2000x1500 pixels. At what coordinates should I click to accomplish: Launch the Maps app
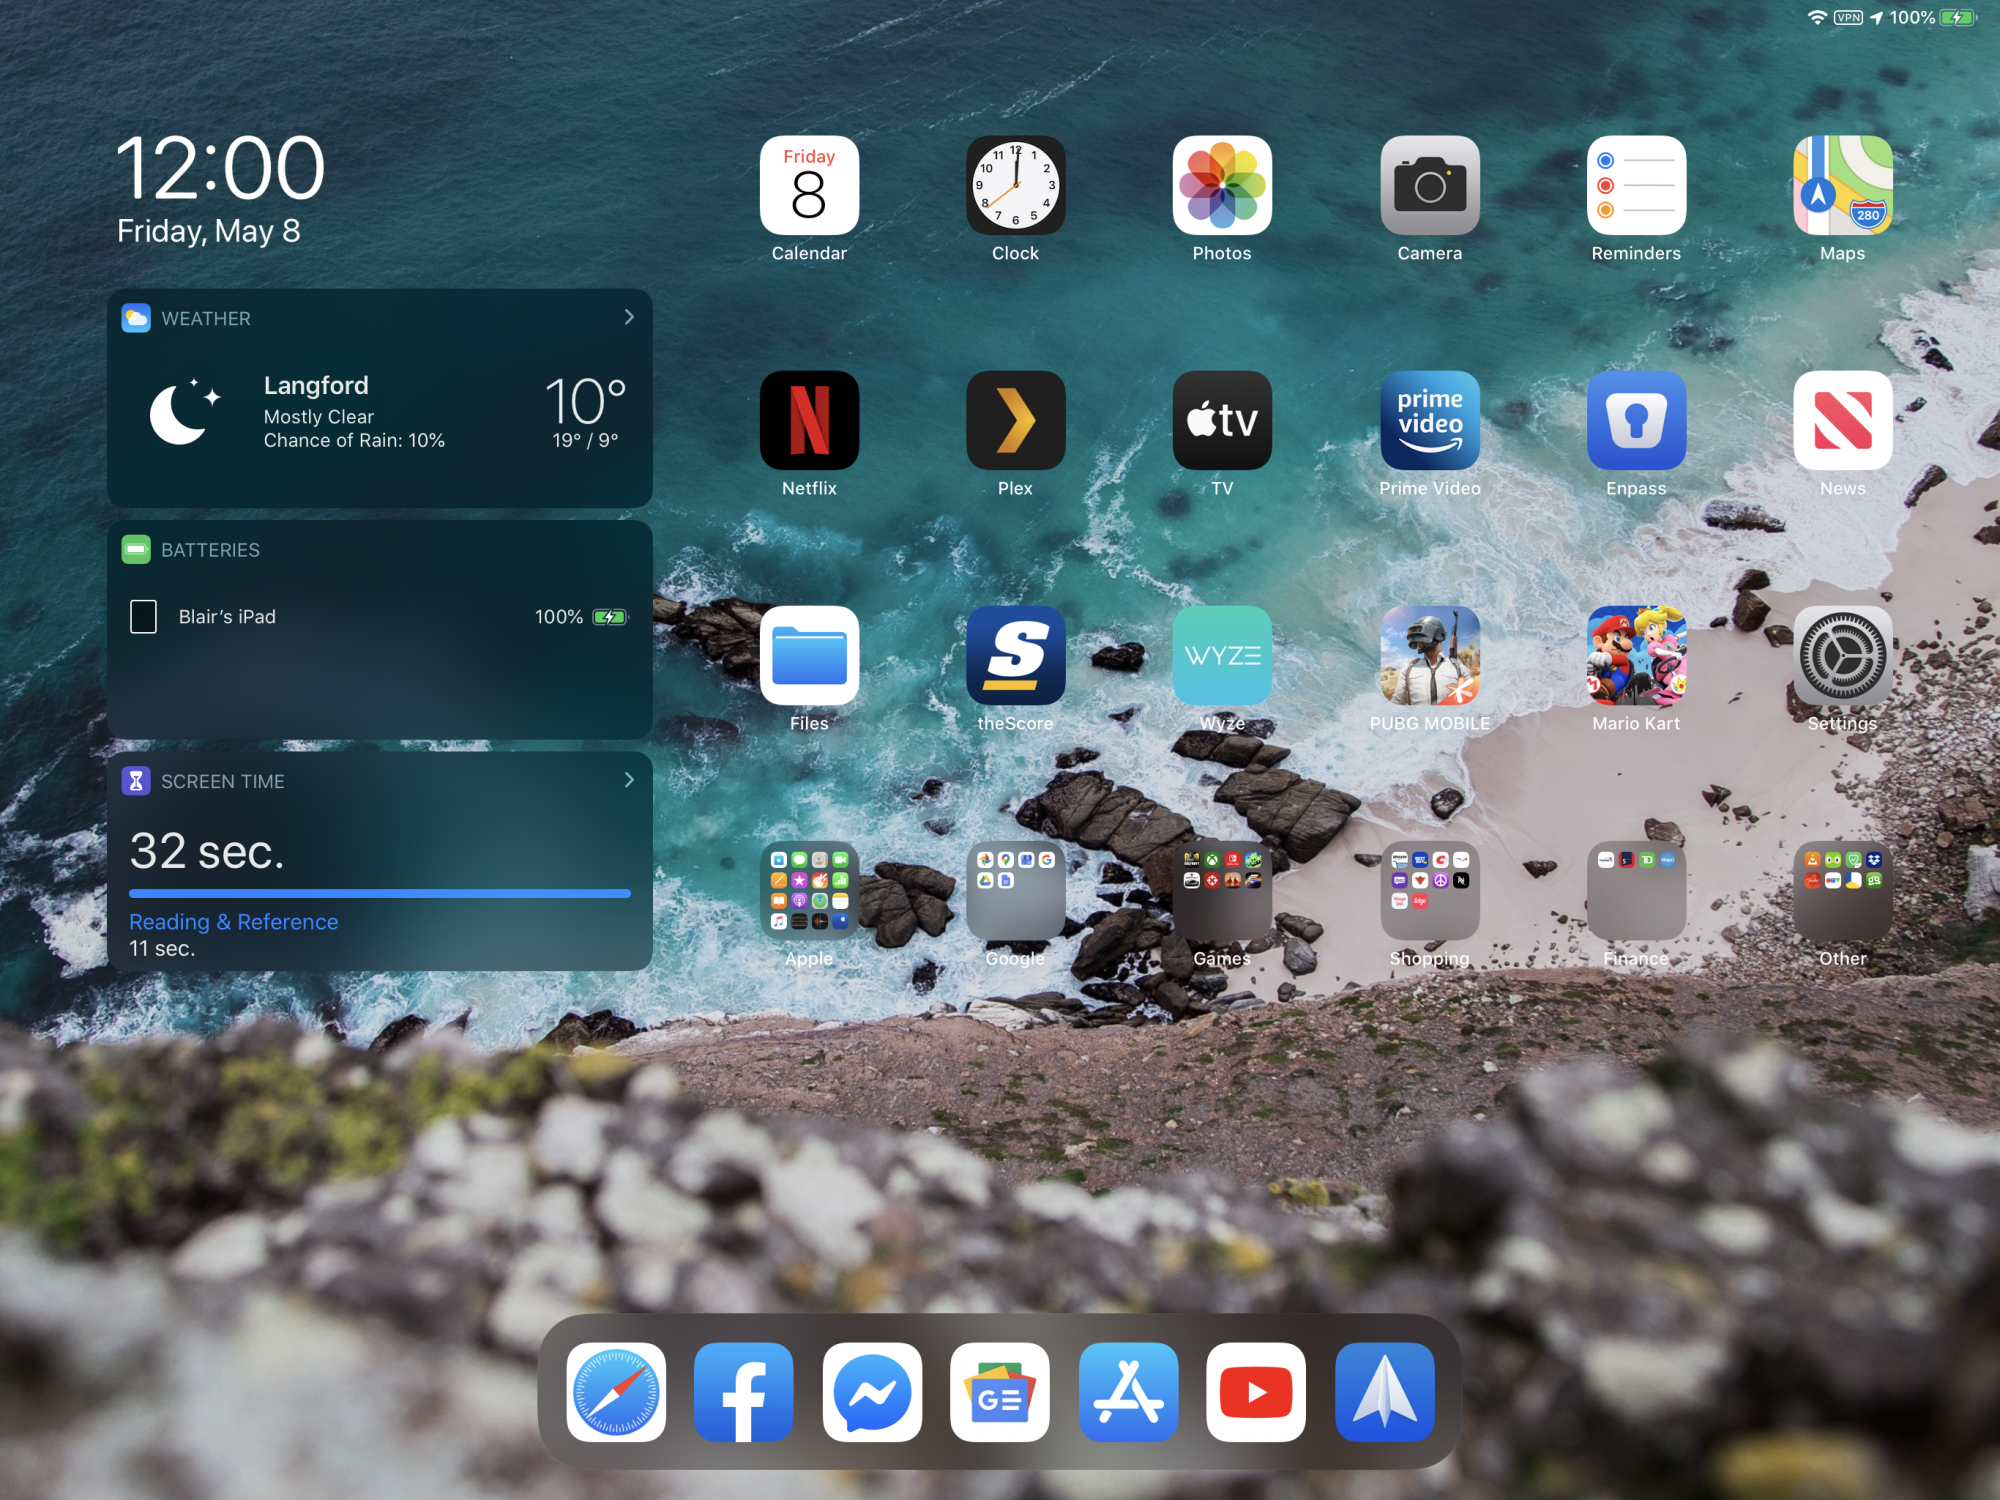point(1843,185)
